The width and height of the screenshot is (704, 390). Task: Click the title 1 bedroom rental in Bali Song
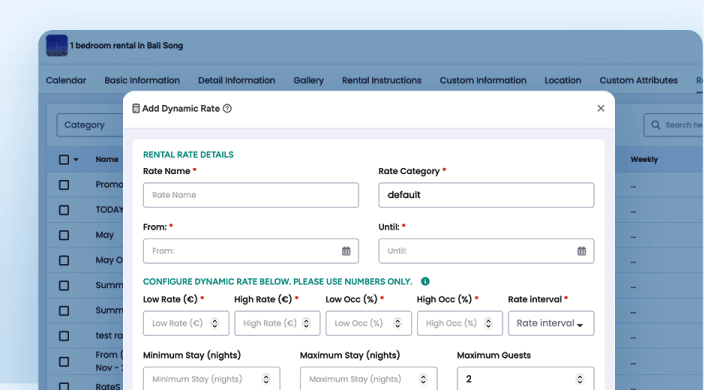[126, 45]
